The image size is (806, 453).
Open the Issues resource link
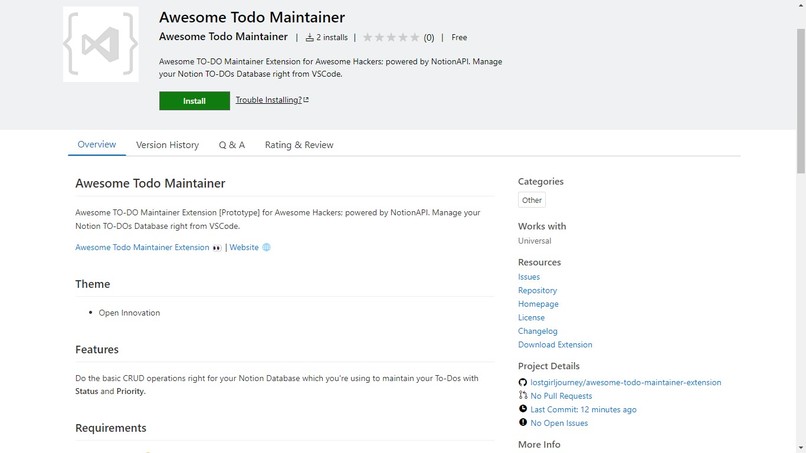(x=529, y=277)
